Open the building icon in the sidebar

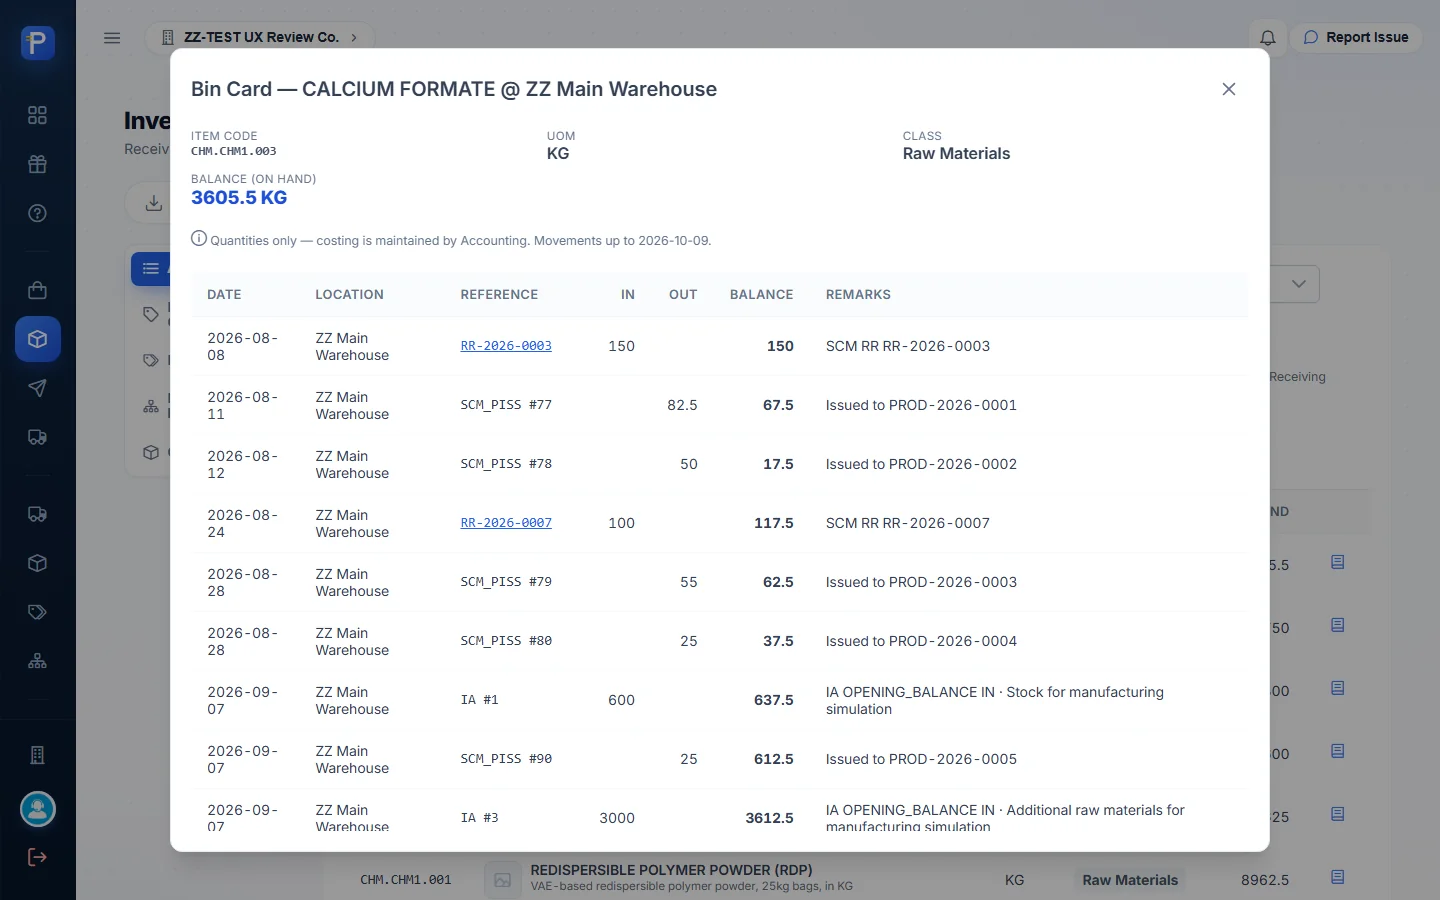38,755
